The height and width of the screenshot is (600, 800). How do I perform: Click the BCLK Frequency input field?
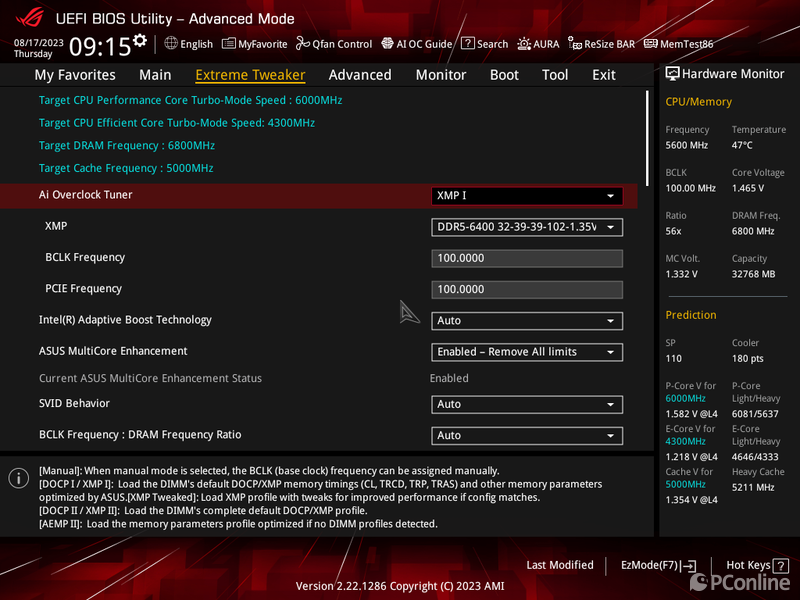pyautogui.click(x=527, y=258)
